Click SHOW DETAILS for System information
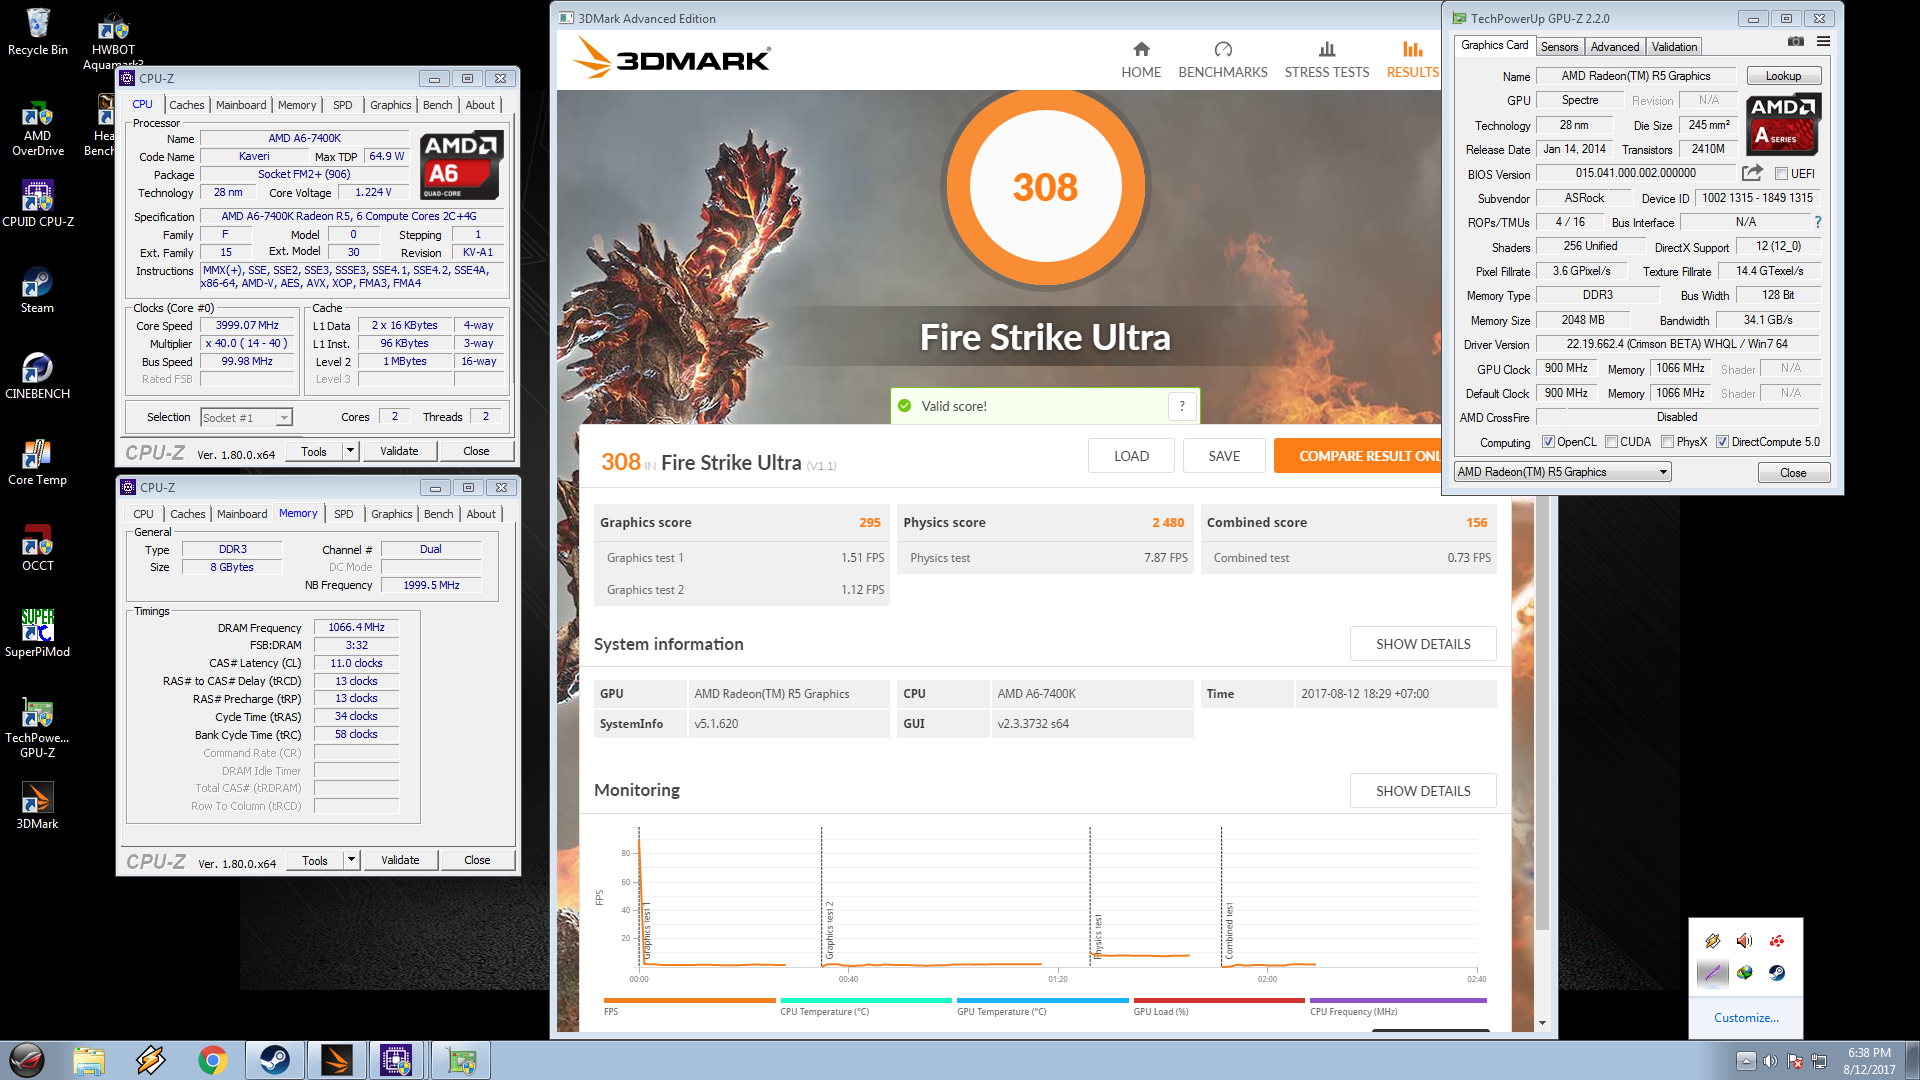 point(1423,644)
